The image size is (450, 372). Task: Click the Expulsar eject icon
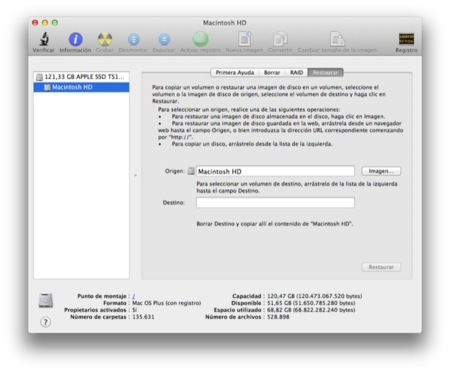tap(164, 39)
